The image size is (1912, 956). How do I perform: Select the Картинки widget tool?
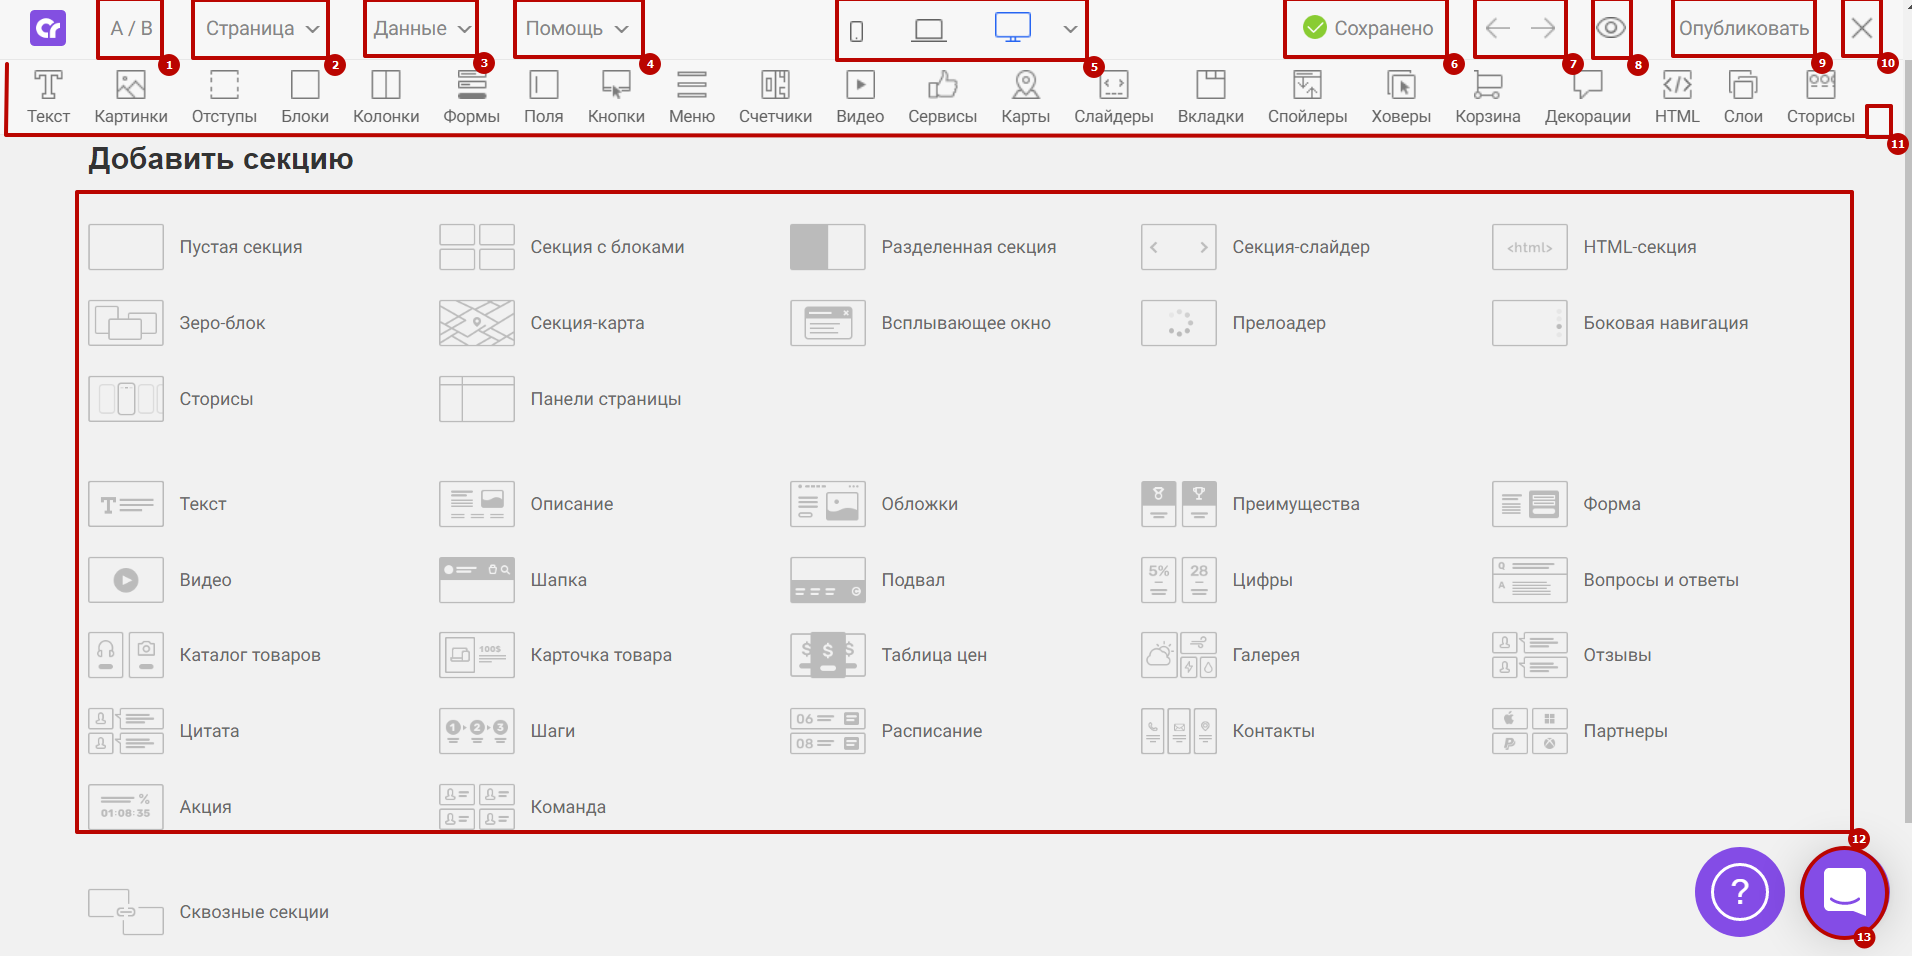131,97
